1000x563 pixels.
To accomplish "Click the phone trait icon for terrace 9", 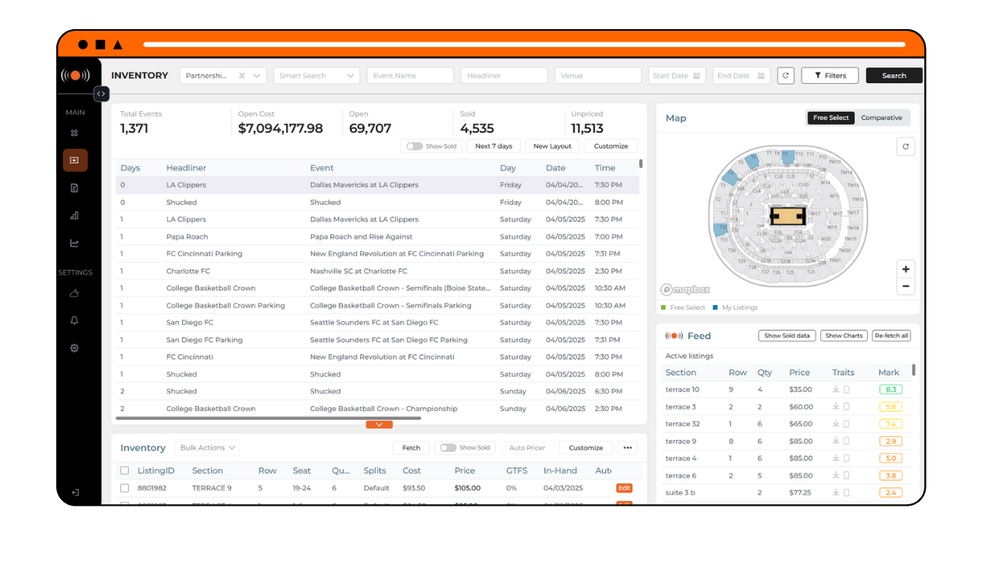I will pyautogui.click(x=846, y=441).
